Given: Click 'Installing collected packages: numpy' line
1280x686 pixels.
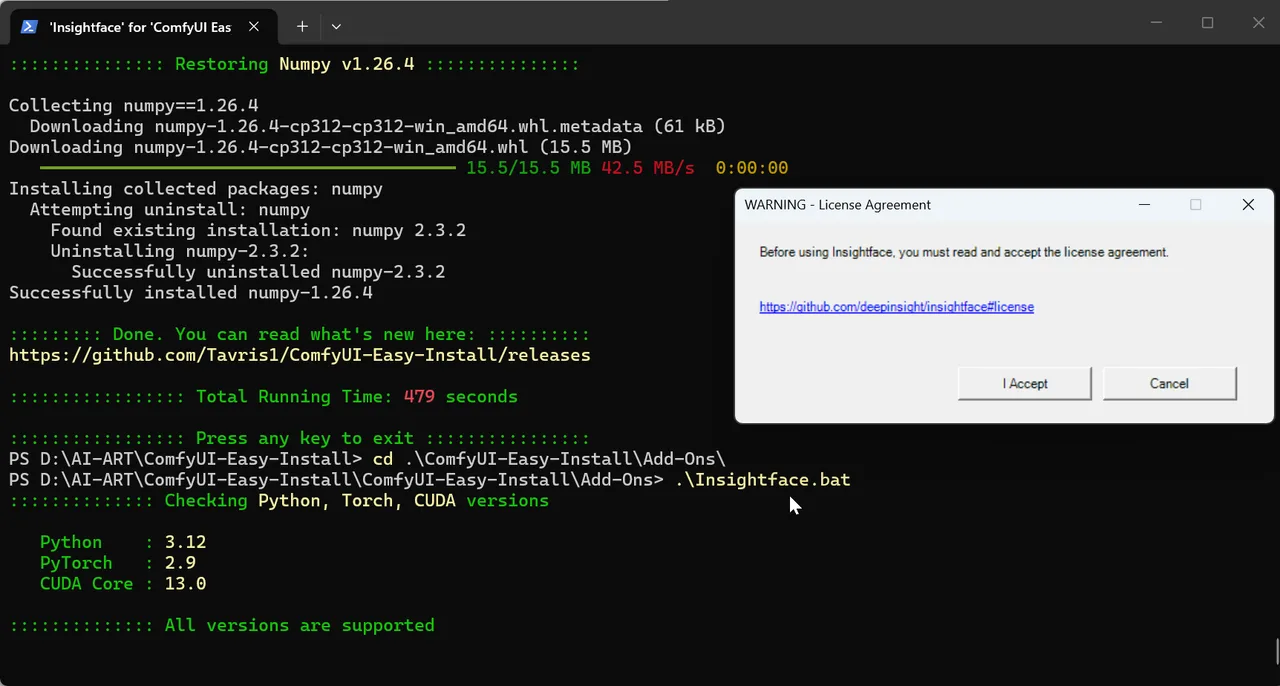Looking at the screenshot, I should pyautogui.click(x=196, y=189).
